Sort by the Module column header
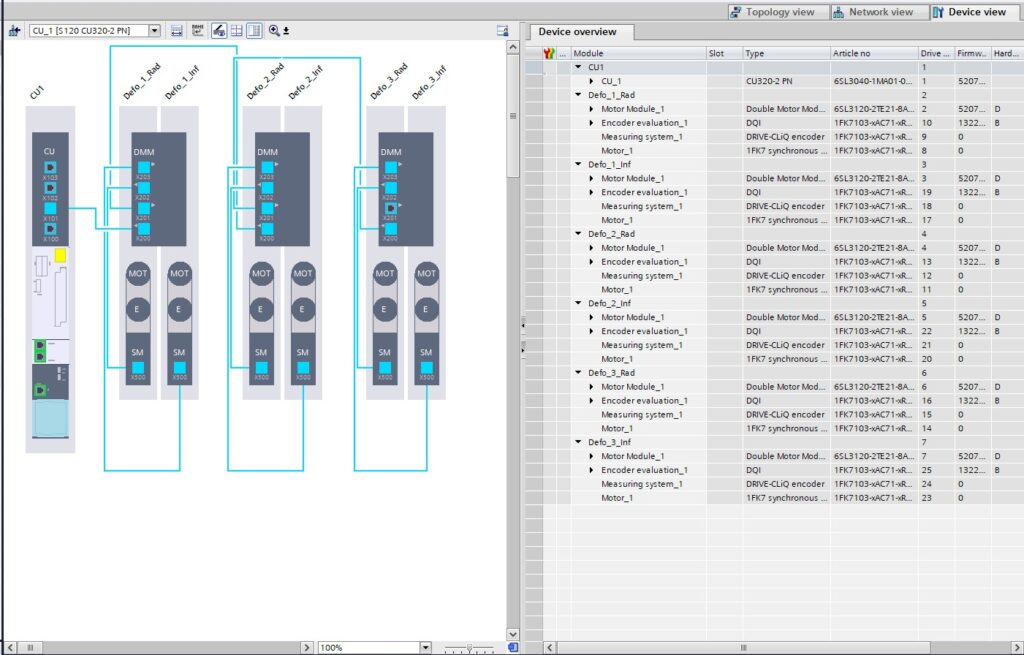Screen dimensions: 1024x655 (639, 54)
